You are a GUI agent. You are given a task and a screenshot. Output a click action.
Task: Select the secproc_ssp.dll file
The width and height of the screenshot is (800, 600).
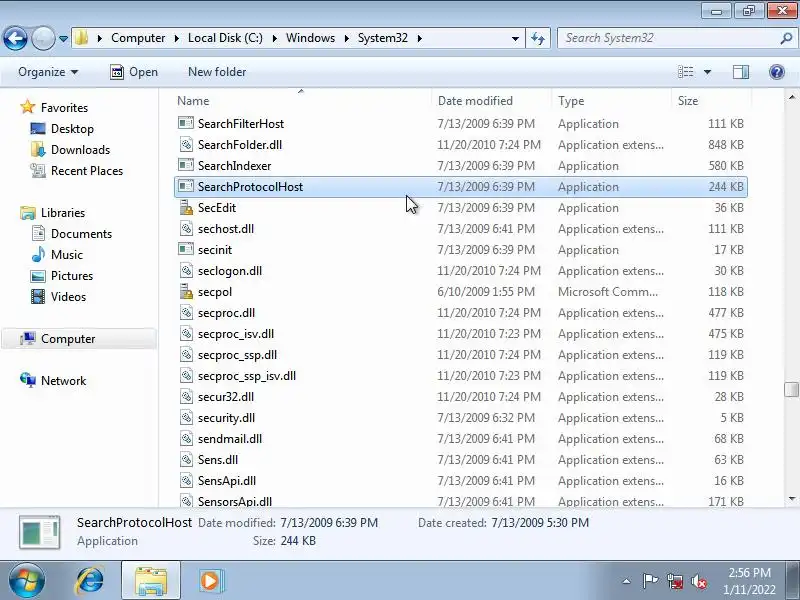click(237, 355)
